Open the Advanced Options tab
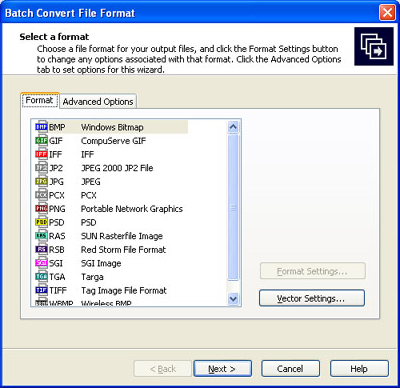This screenshot has height=388, width=400. click(98, 101)
